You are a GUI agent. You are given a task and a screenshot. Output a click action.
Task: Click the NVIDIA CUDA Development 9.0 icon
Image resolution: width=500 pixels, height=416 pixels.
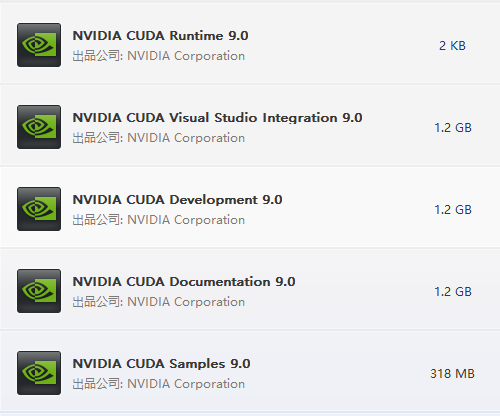[39, 209]
